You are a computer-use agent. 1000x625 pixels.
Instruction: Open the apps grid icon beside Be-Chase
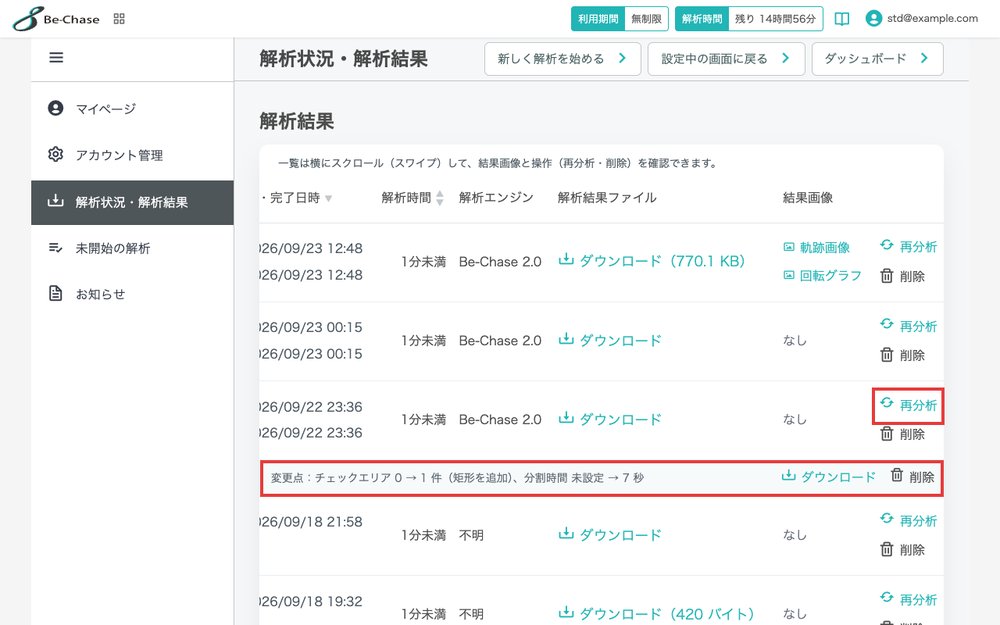(x=119, y=18)
